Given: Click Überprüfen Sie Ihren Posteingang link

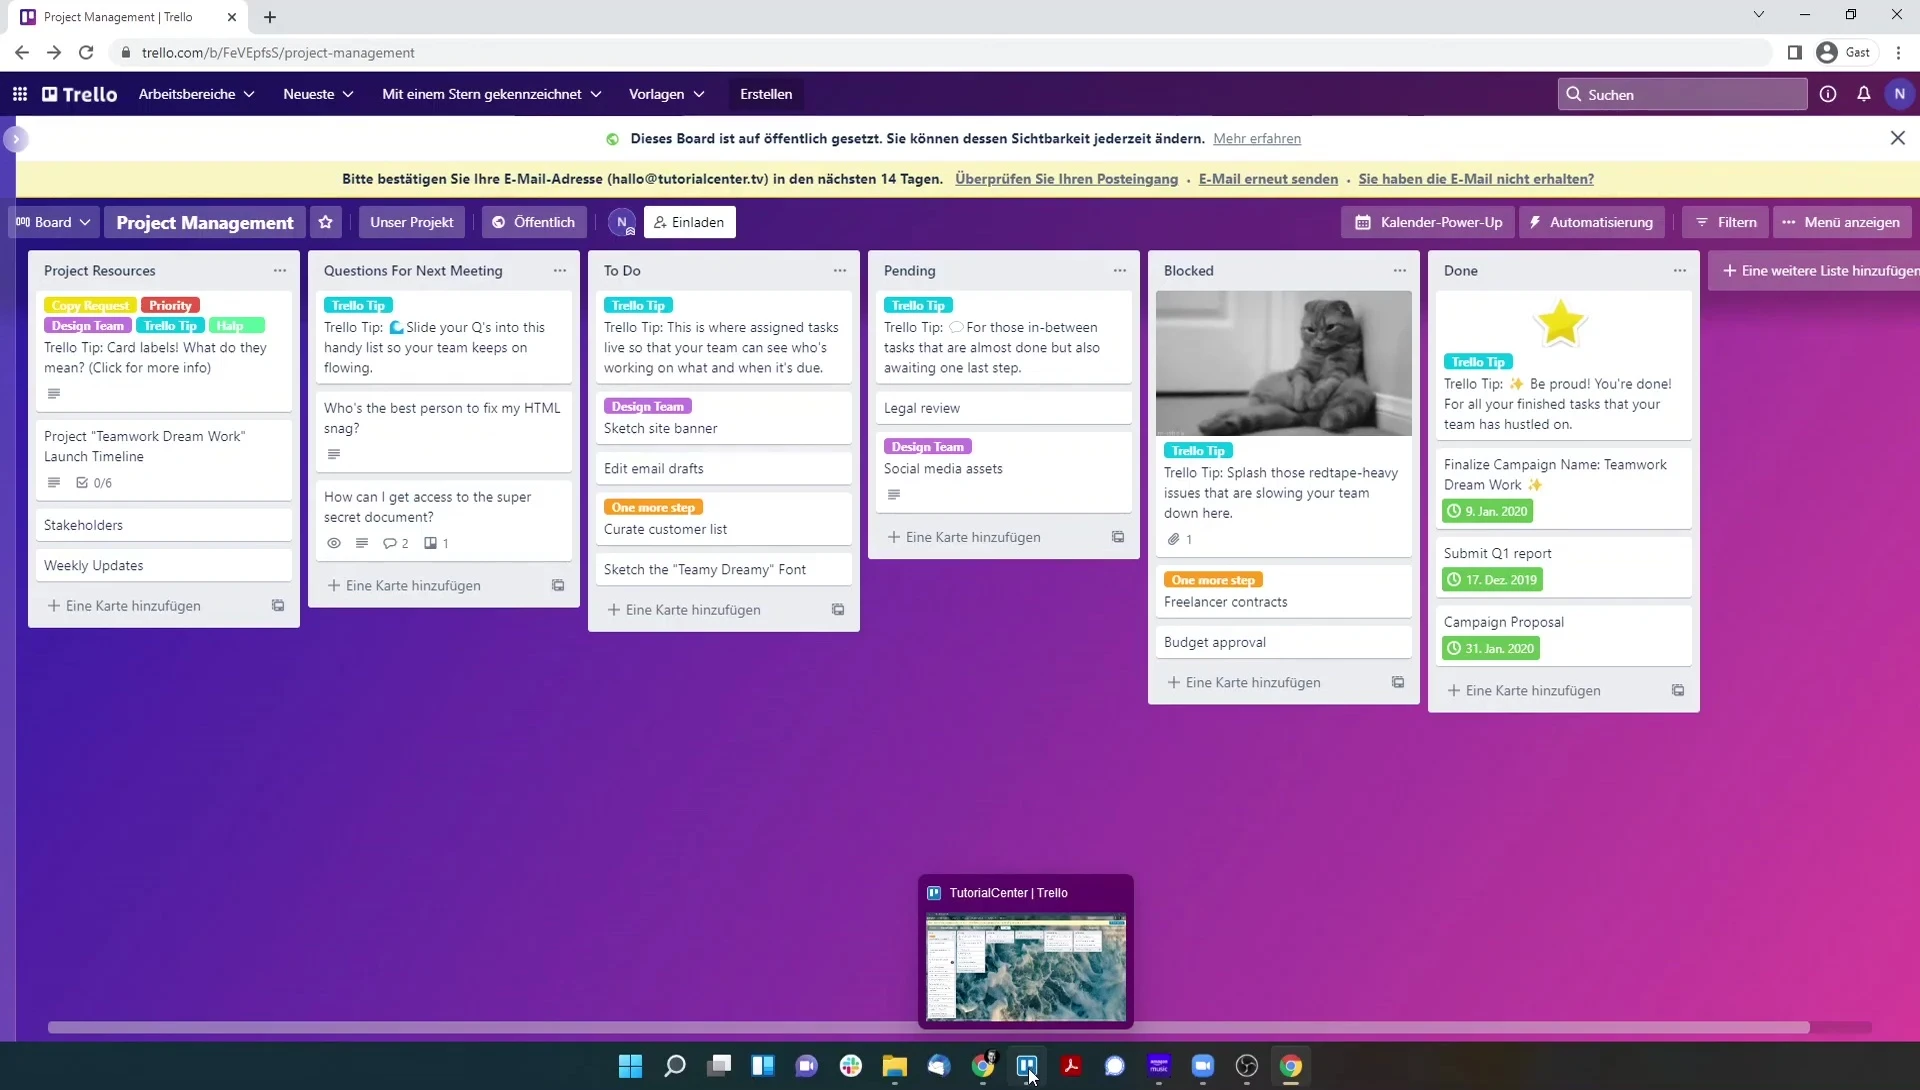Looking at the screenshot, I should (1066, 179).
